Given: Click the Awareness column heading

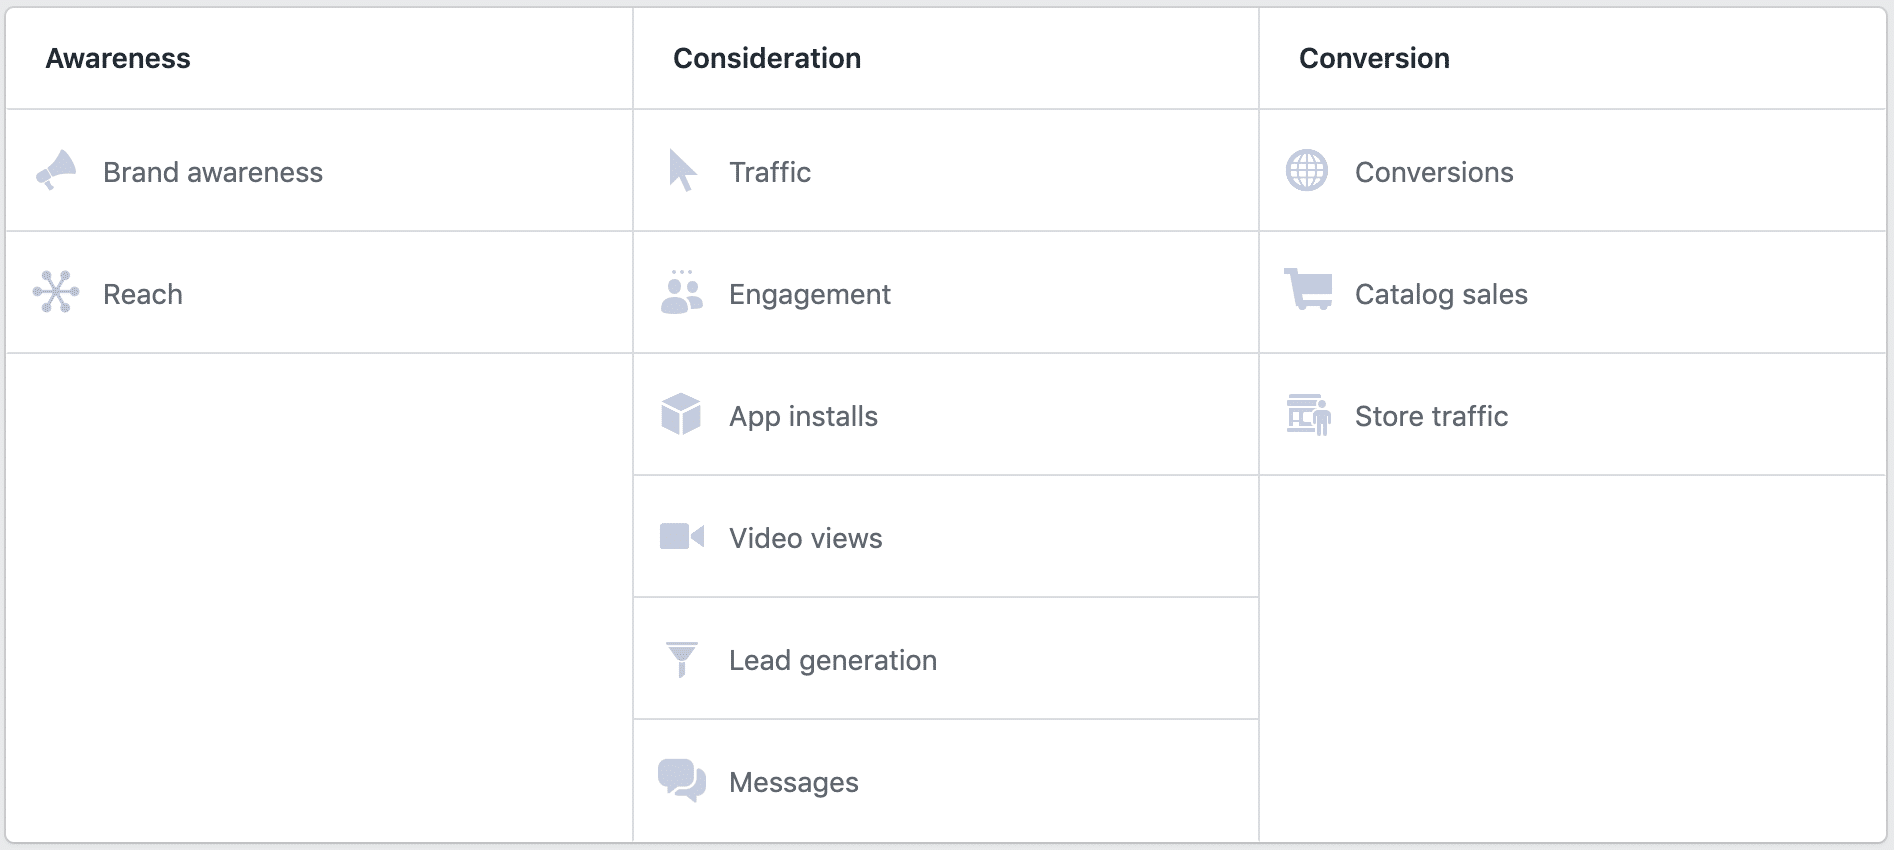Looking at the screenshot, I should pyautogui.click(x=118, y=58).
